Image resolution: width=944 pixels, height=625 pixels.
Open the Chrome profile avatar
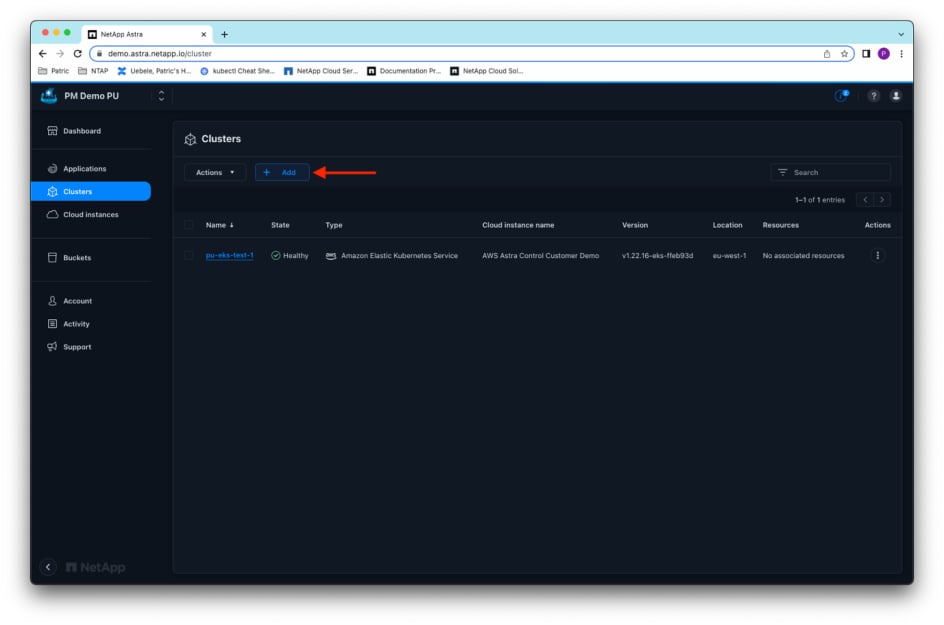point(883,54)
